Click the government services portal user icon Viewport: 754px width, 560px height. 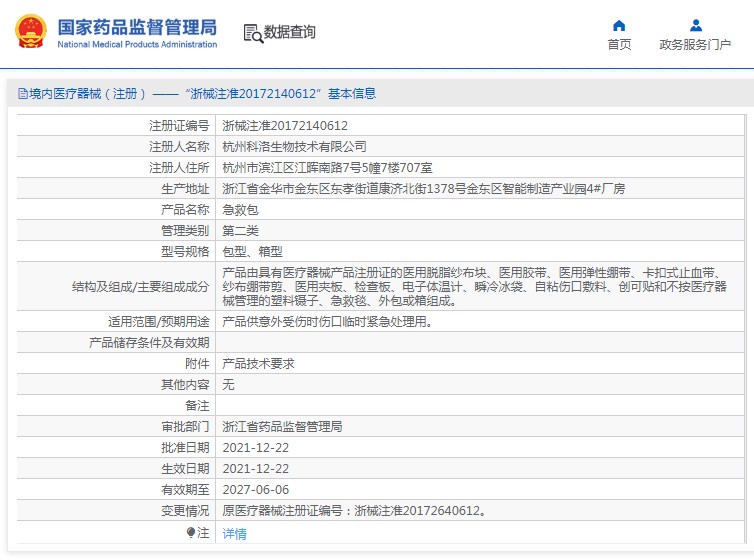click(695, 25)
